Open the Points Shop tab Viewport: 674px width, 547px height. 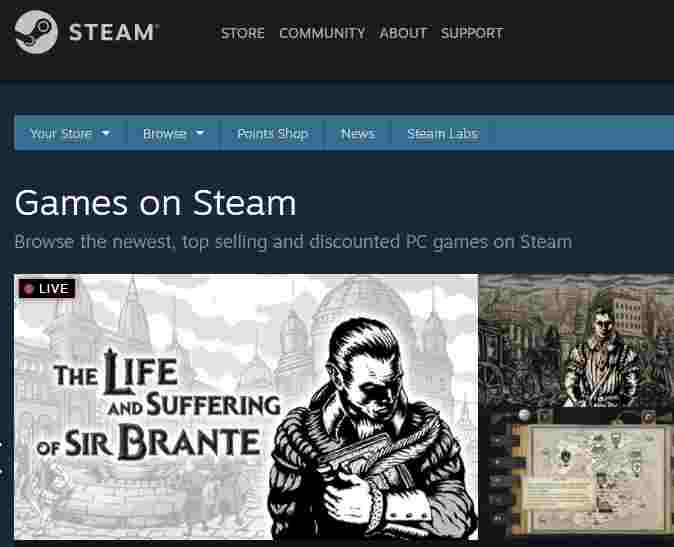pos(273,134)
